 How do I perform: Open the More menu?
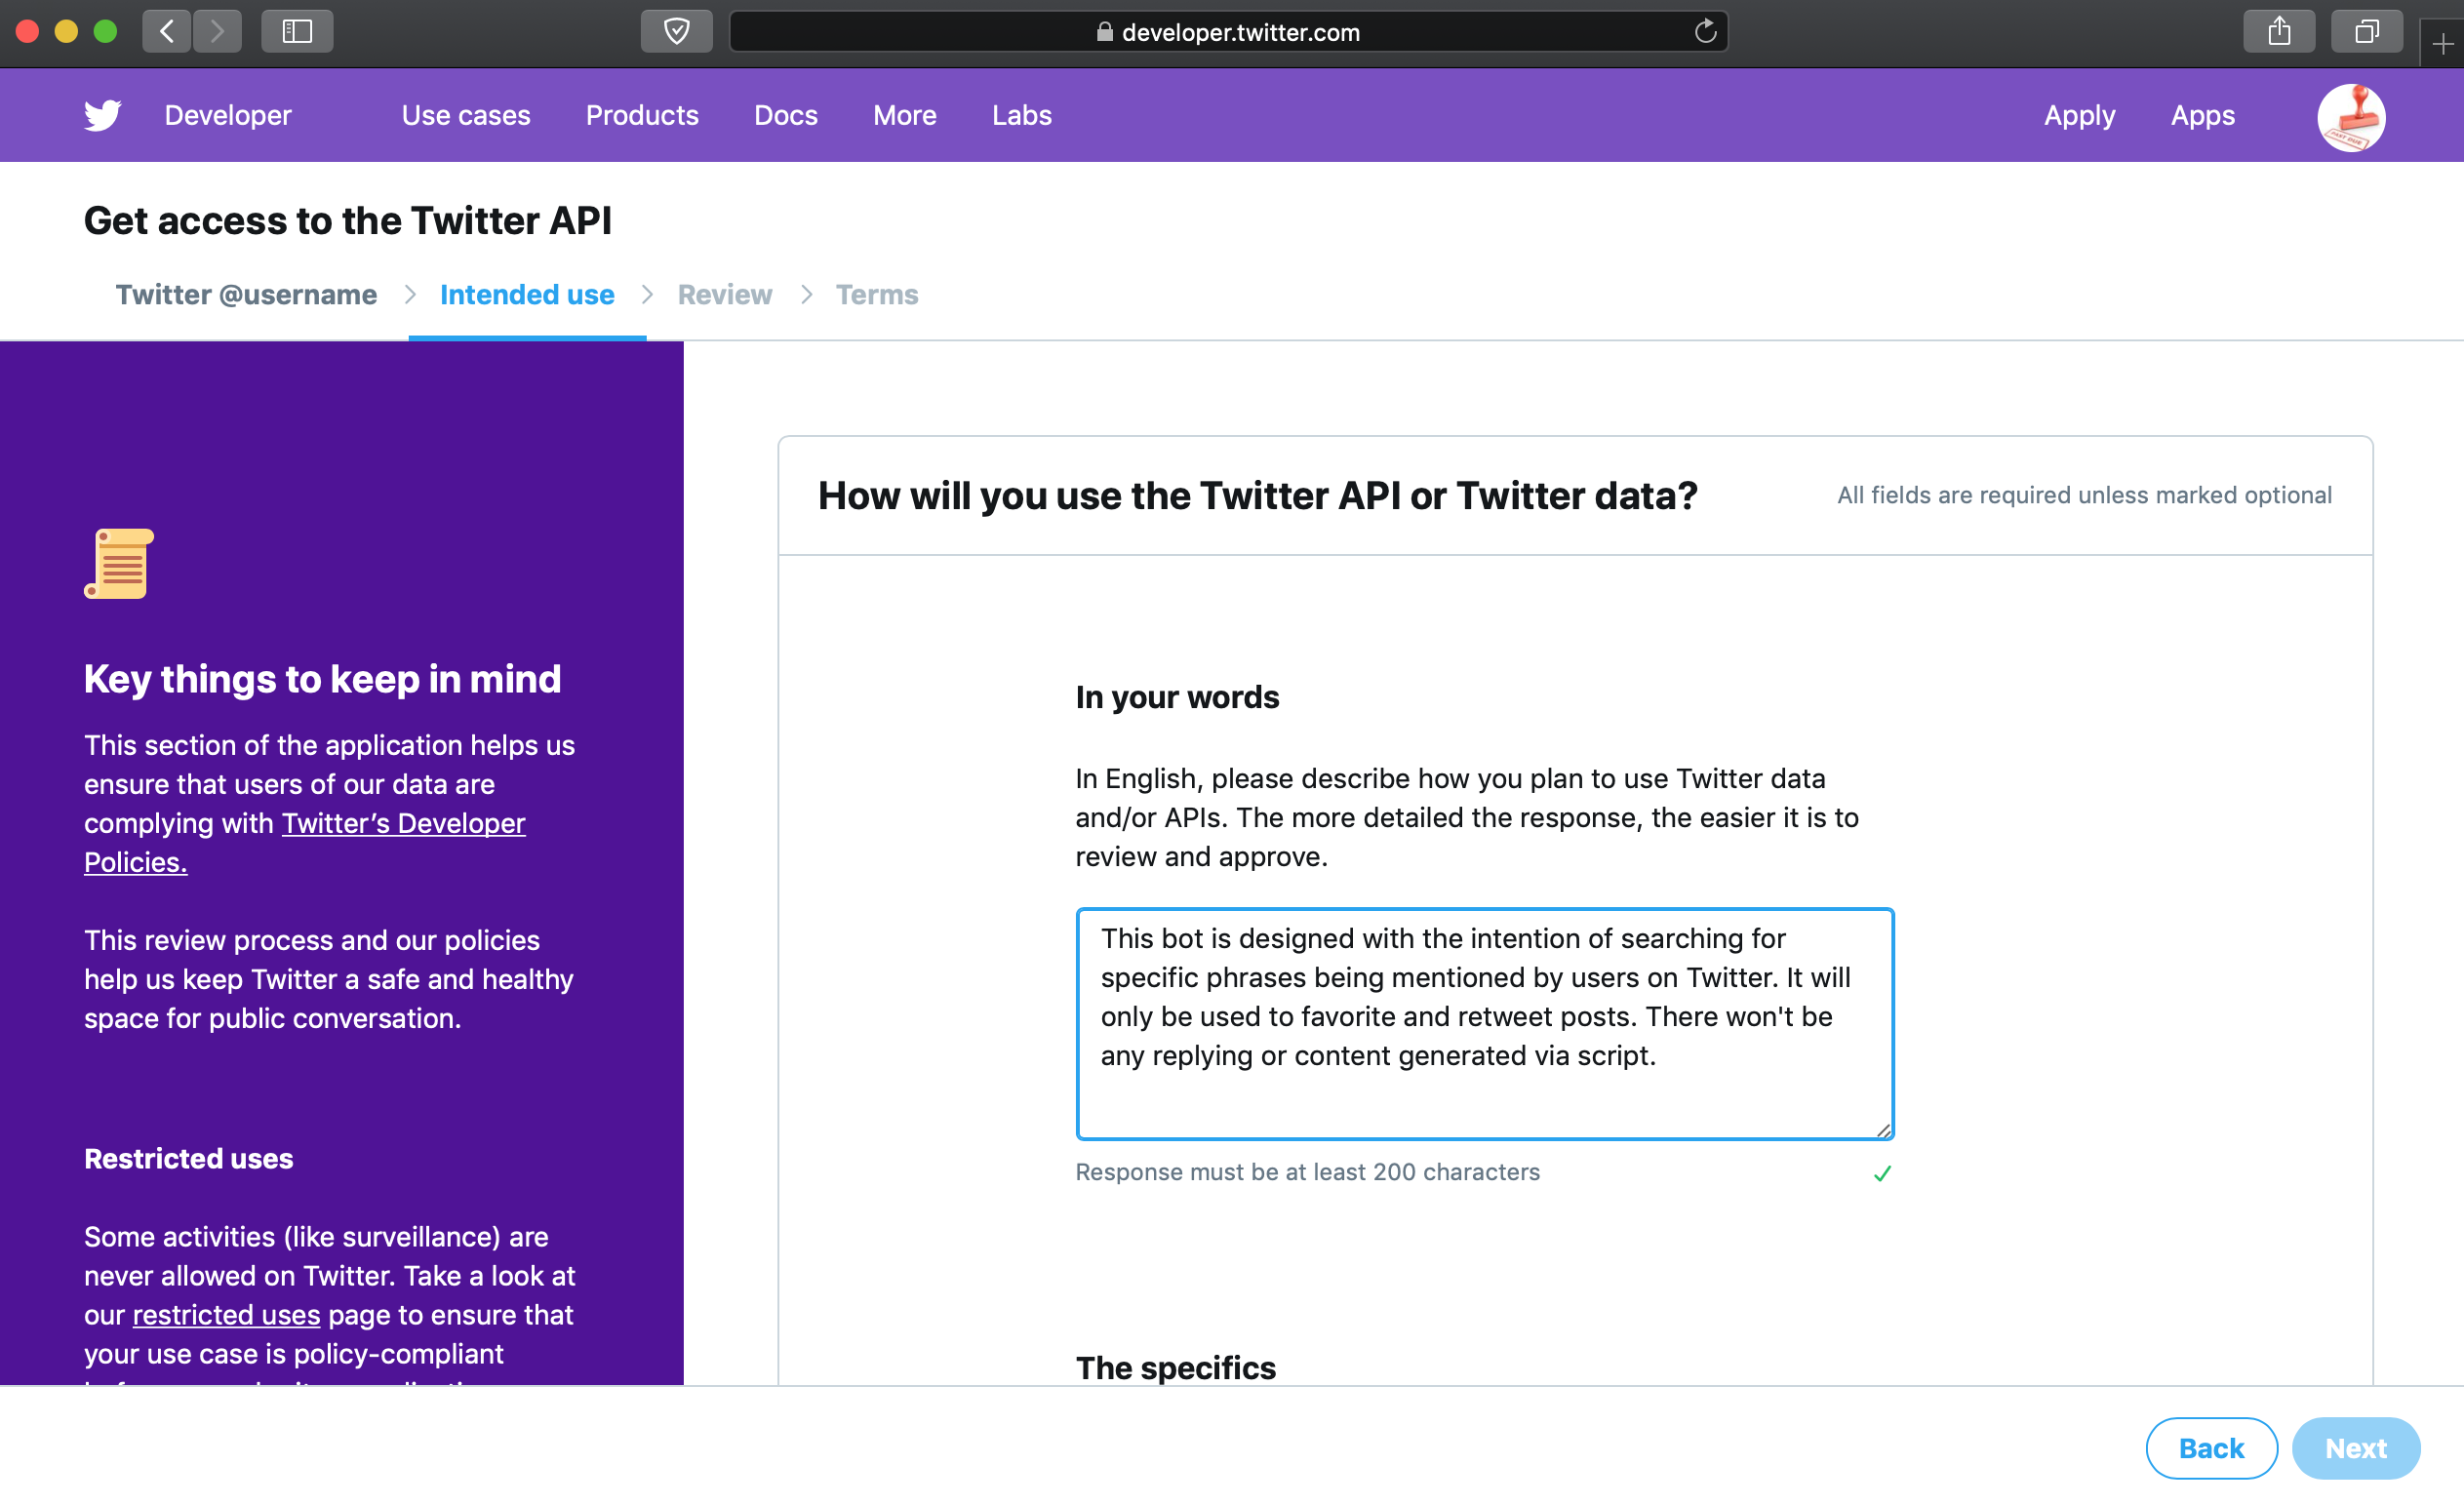coord(904,115)
